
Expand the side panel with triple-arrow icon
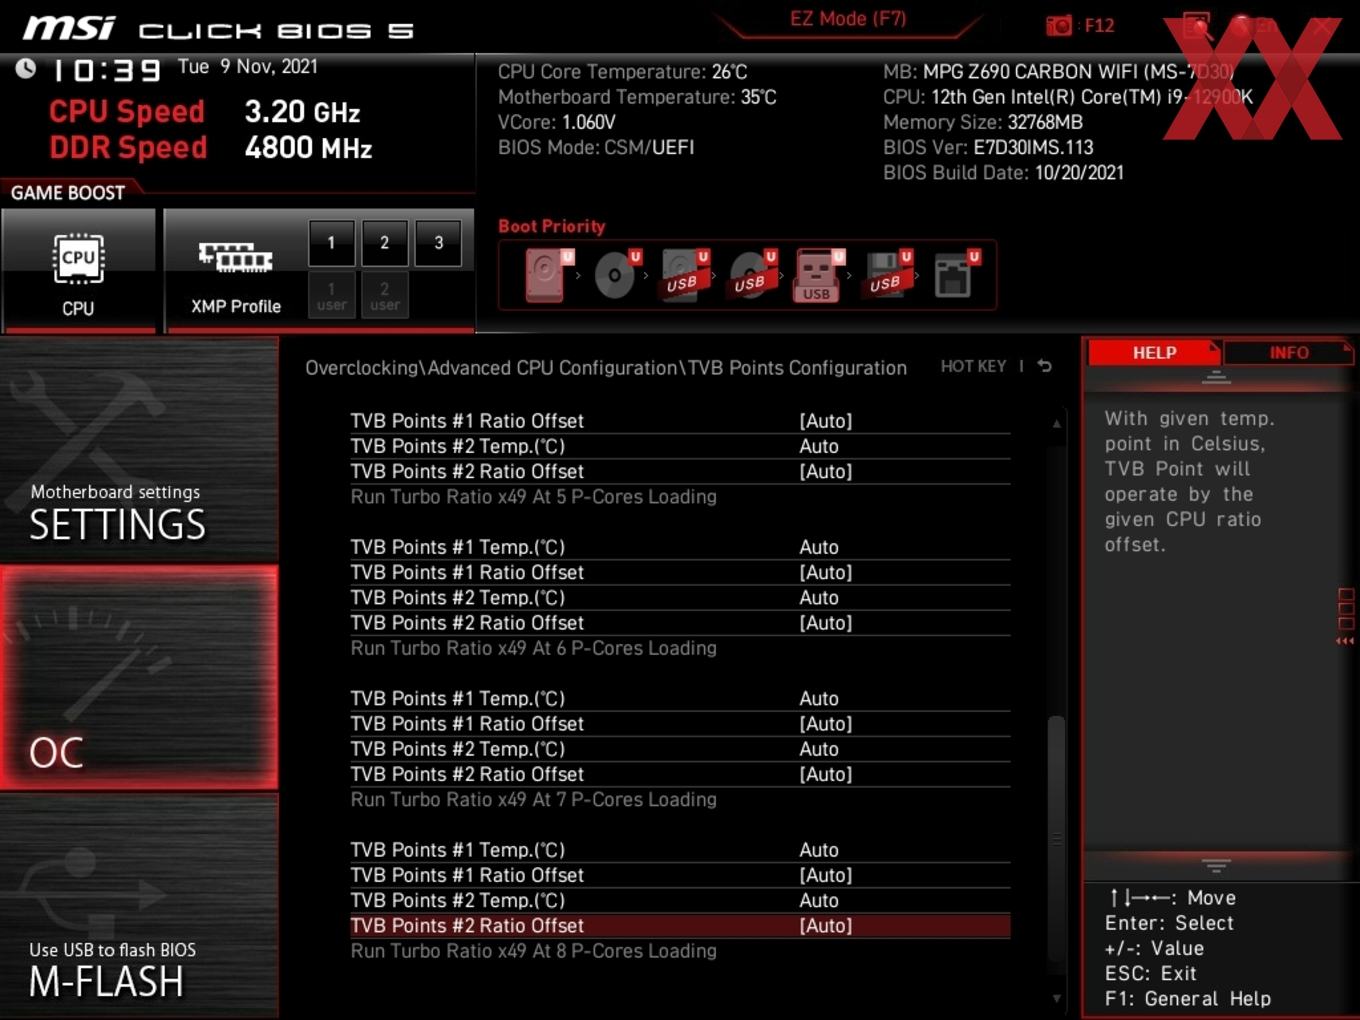coord(1346,641)
